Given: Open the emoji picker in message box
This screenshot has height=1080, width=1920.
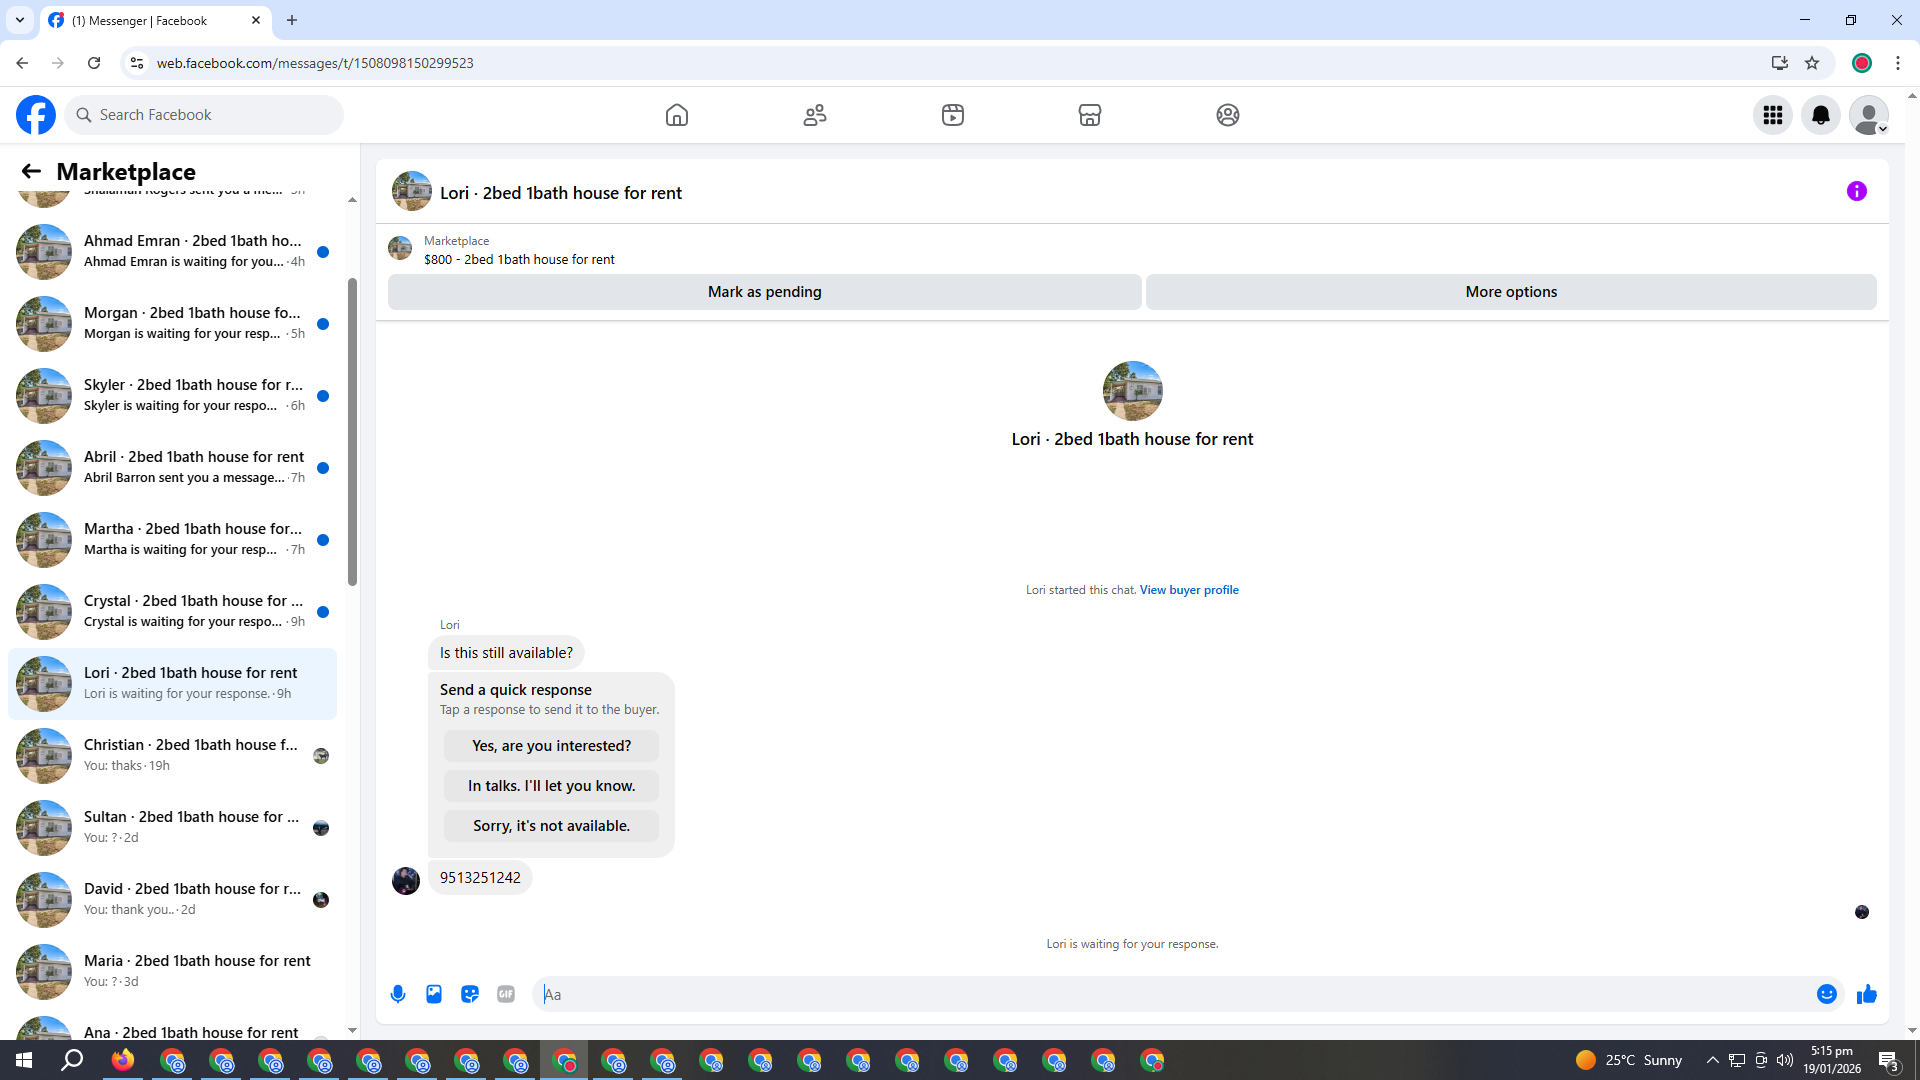Looking at the screenshot, I should coord(1827,994).
